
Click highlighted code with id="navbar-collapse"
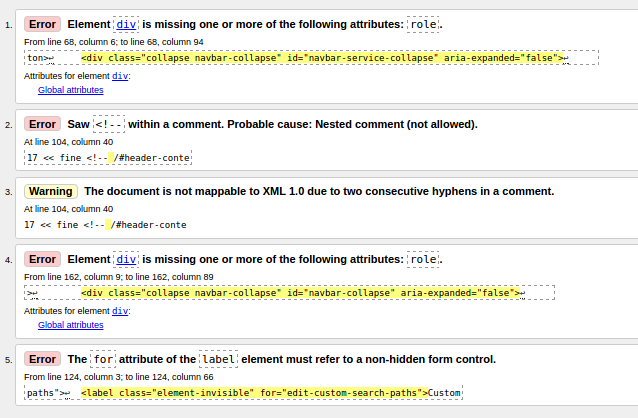[x=300, y=293]
